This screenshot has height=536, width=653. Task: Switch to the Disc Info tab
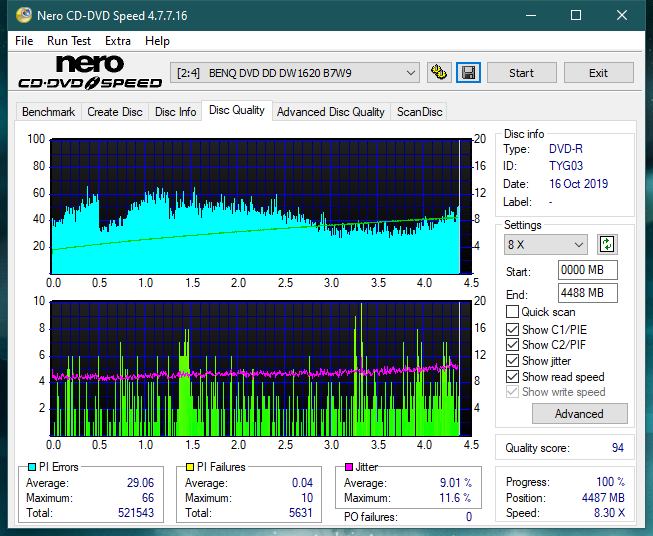175,112
